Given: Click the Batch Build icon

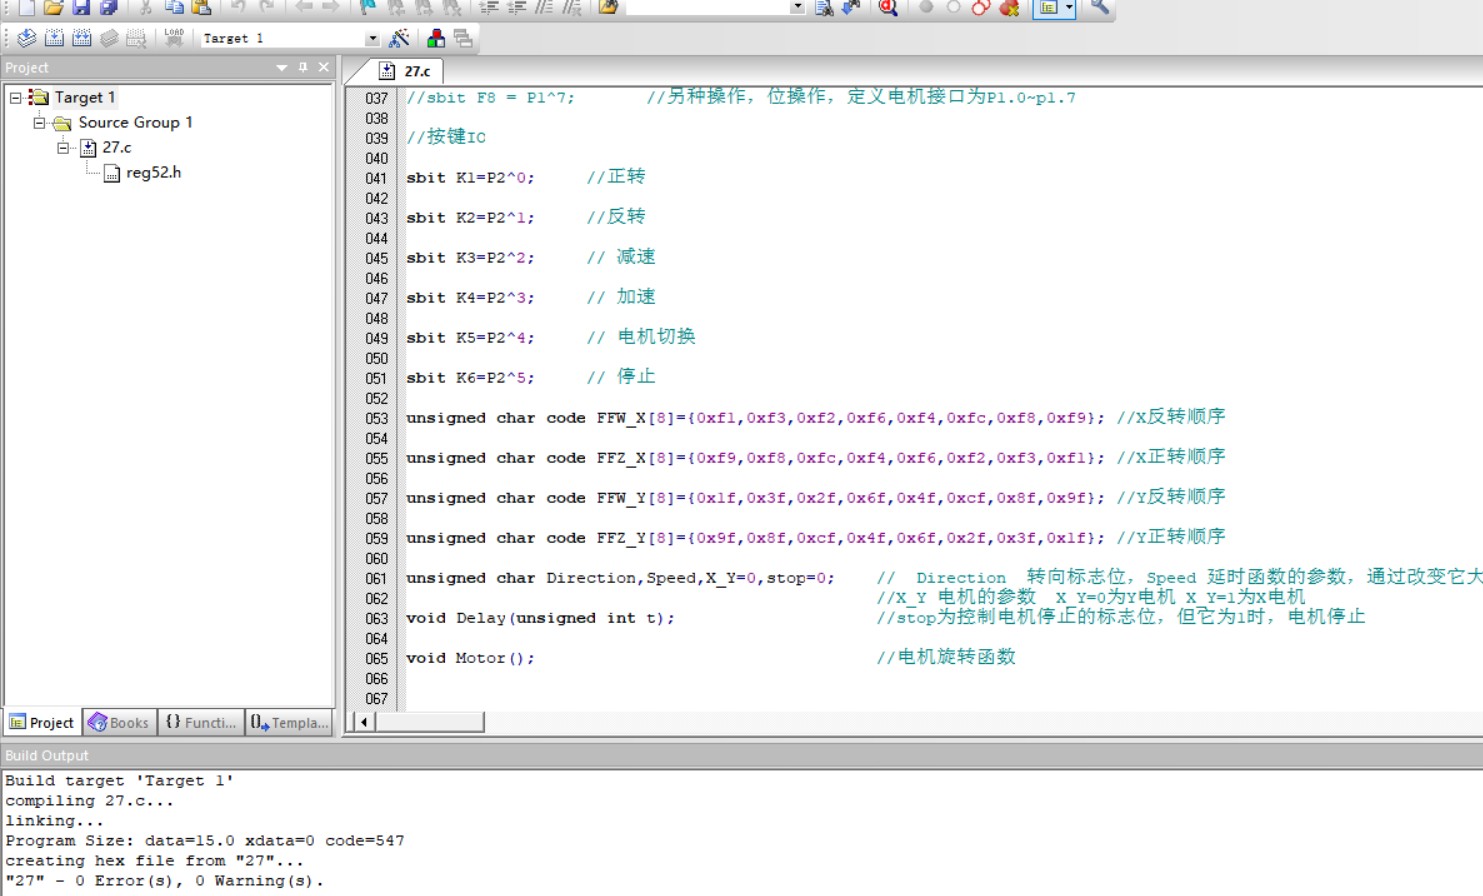Looking at the screenshot, I should pyautogui.click(x=109, y=38).
